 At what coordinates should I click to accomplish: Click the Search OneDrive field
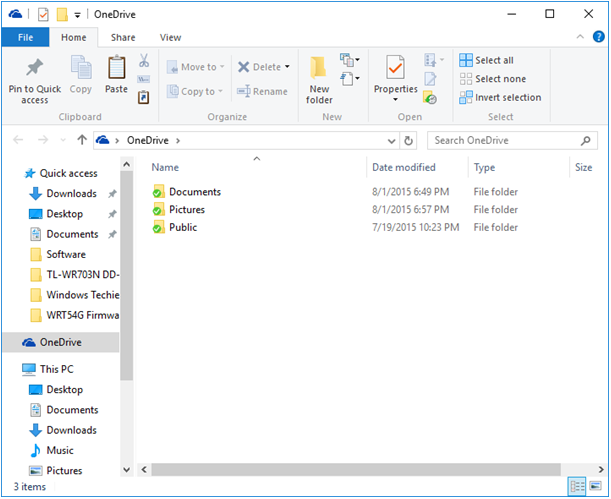coord(512,141)
